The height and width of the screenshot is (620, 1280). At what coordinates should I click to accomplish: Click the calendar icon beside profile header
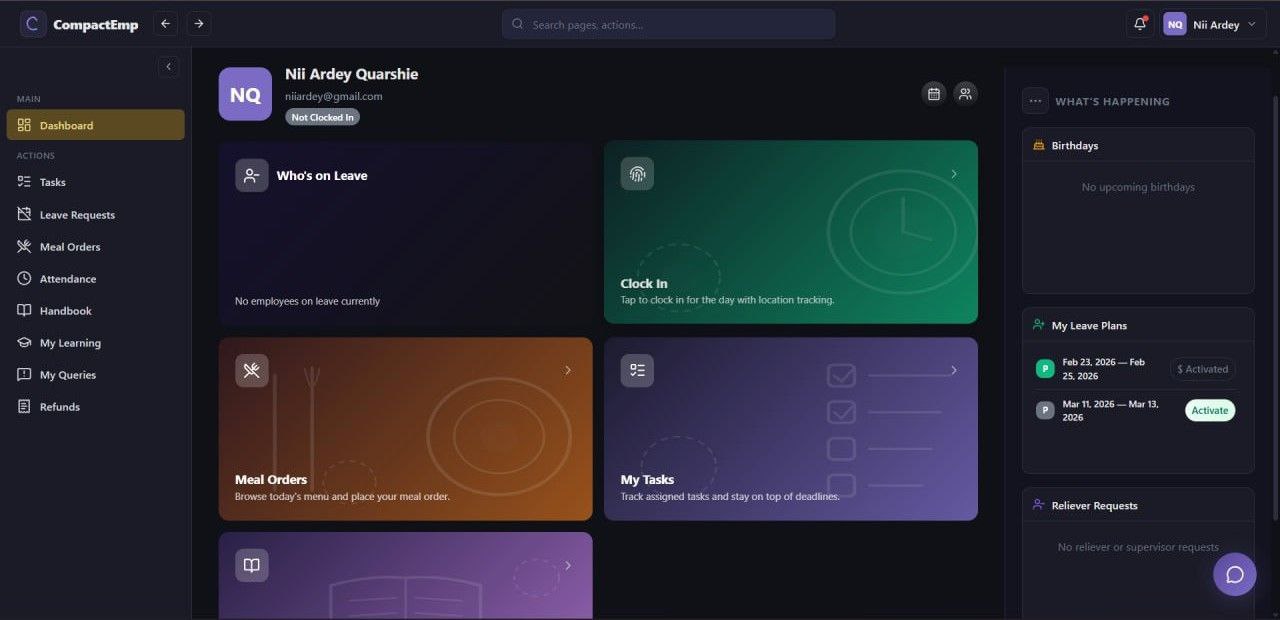click(934, 93)
